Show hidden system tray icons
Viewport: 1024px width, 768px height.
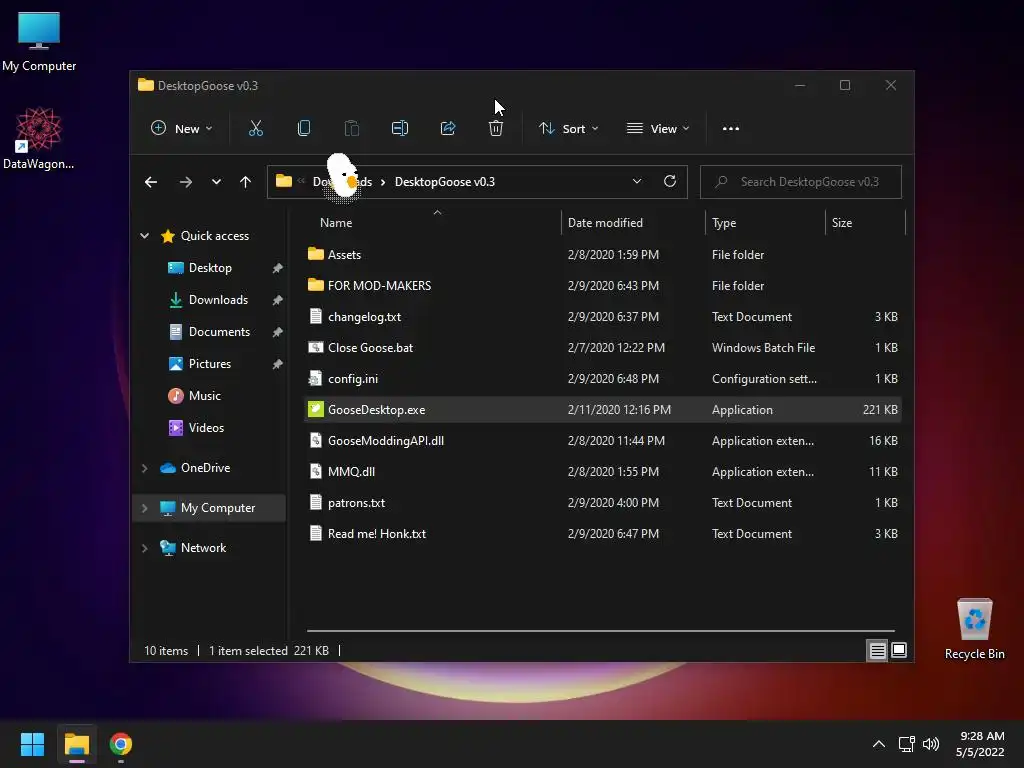click(x=878, y=744)
